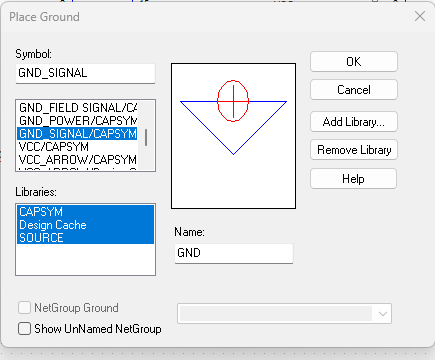The width and height of the screenshot is (435, 360).
Task: Click the OK button
Action: click(x=354, y=62)
